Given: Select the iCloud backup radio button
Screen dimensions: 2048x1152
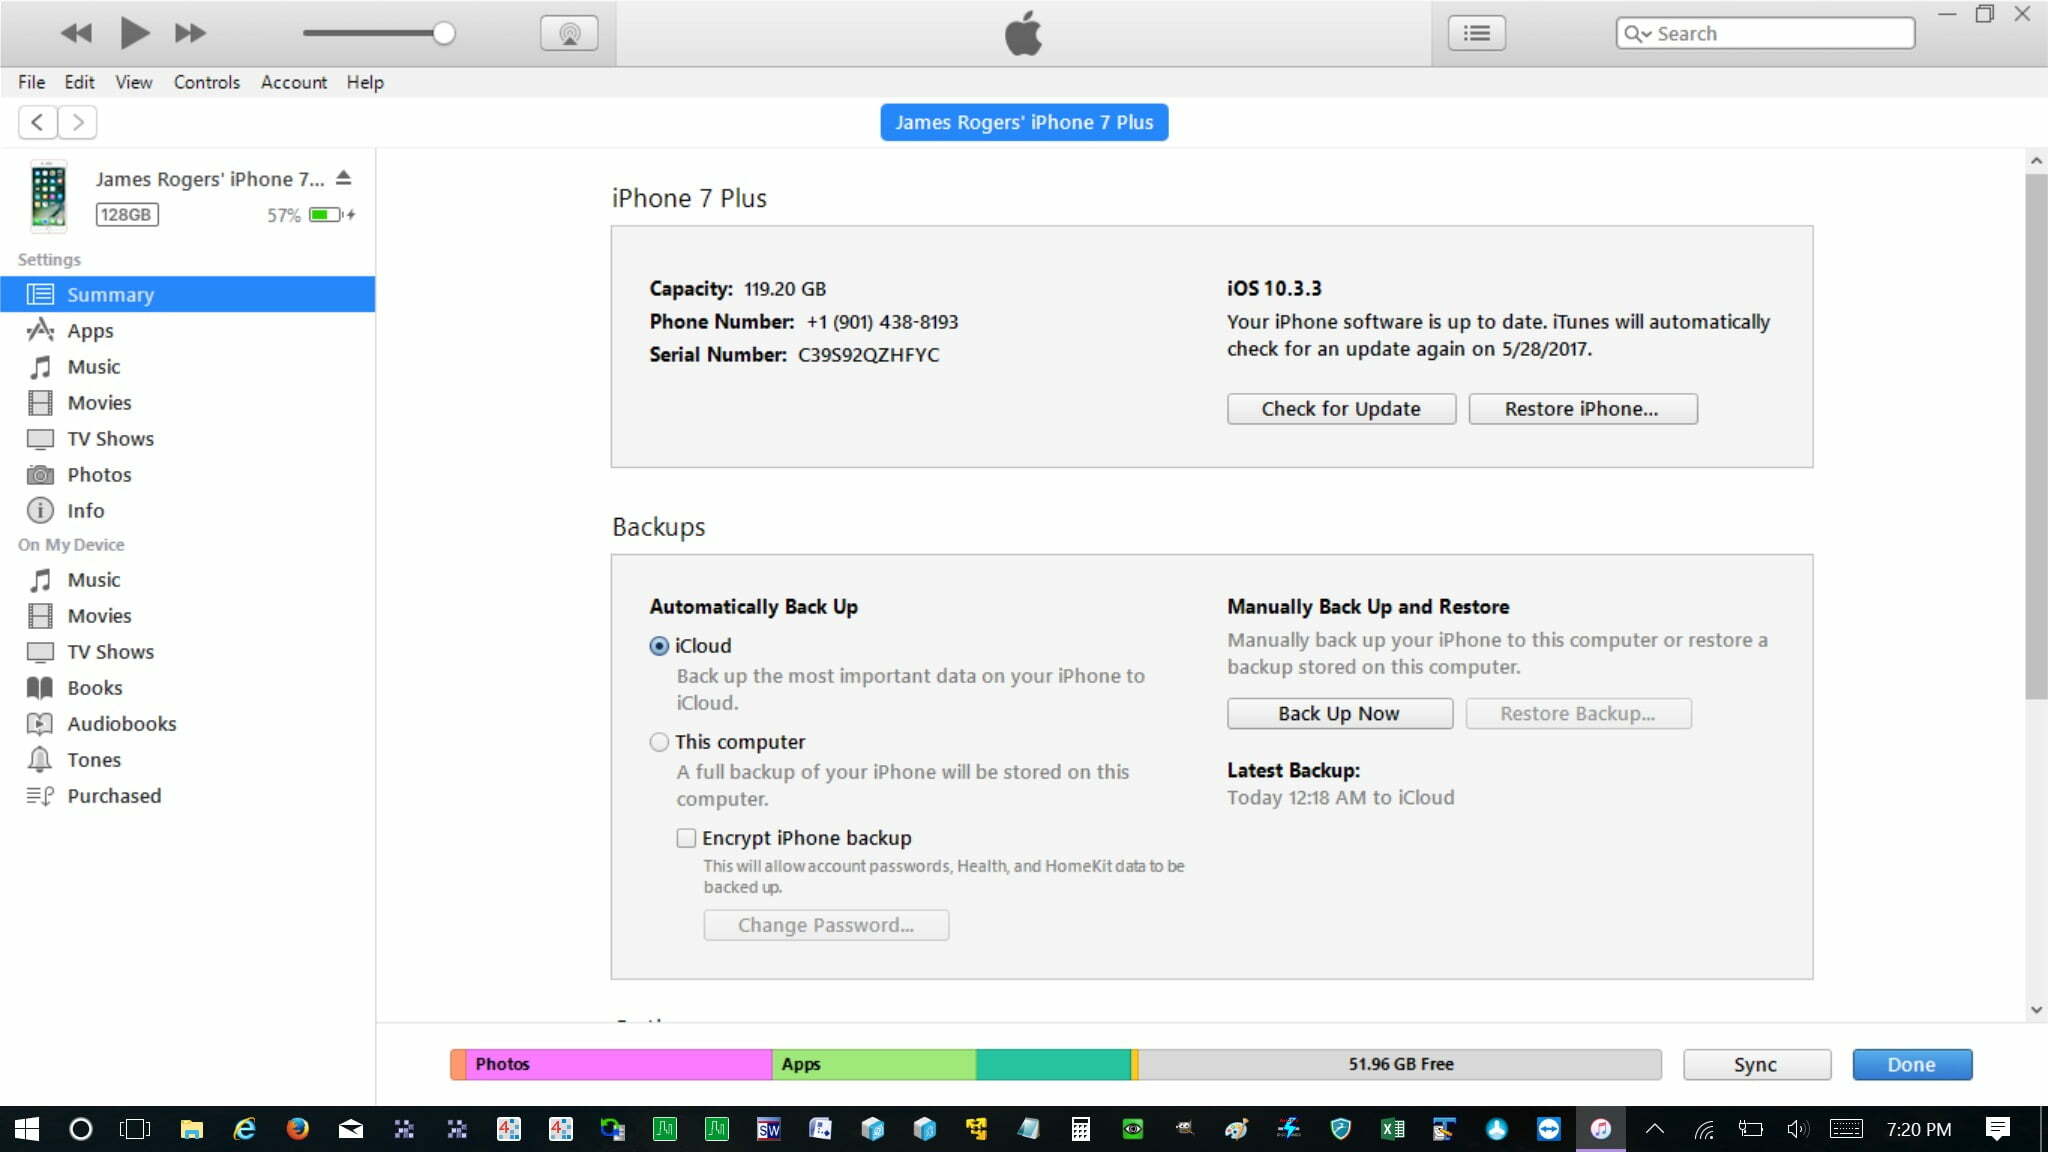Looking at the screenshot, I should pyautogui.click(x=659, y=646).
